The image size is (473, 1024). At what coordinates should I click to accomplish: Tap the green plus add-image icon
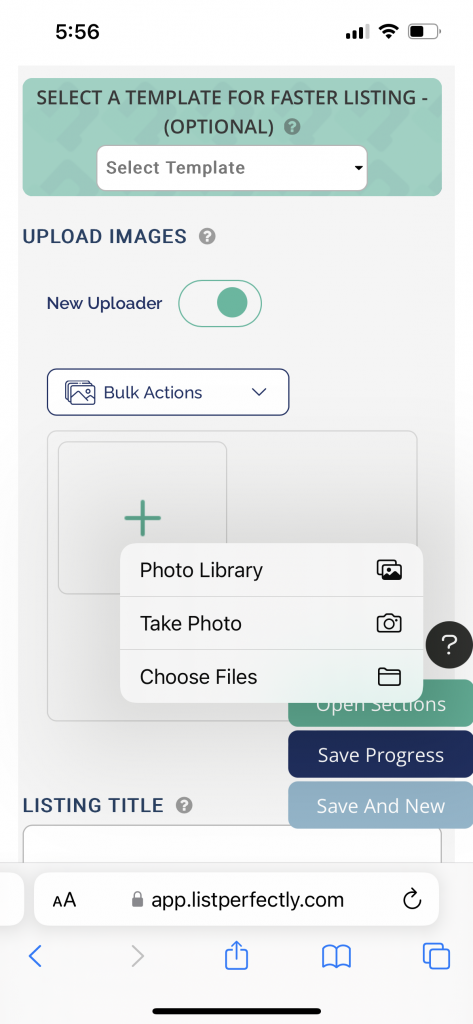tap(142, 518)
